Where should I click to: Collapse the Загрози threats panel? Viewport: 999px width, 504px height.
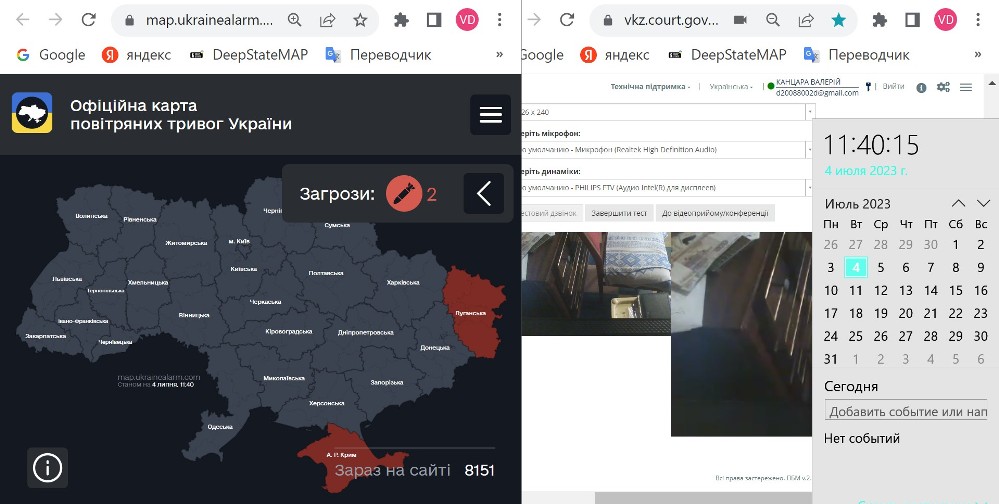(484, 194)
